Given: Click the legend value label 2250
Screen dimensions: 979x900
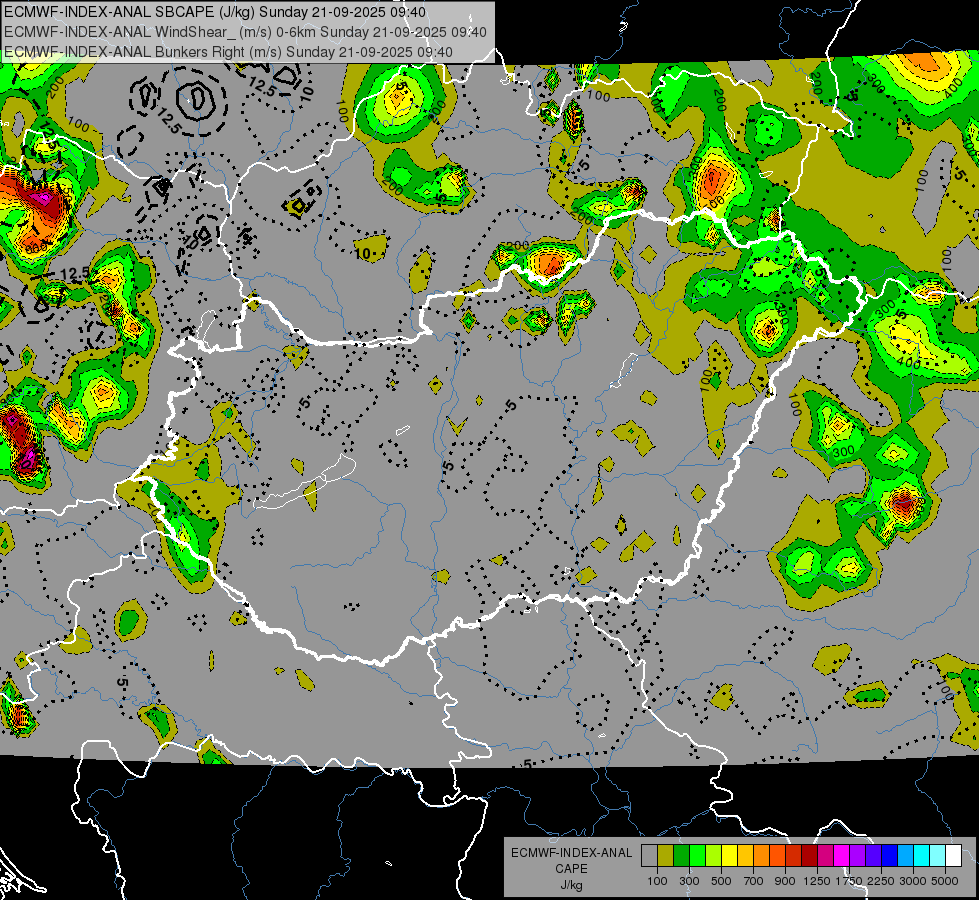Looking at the screenshot, I should pos(881,881).
